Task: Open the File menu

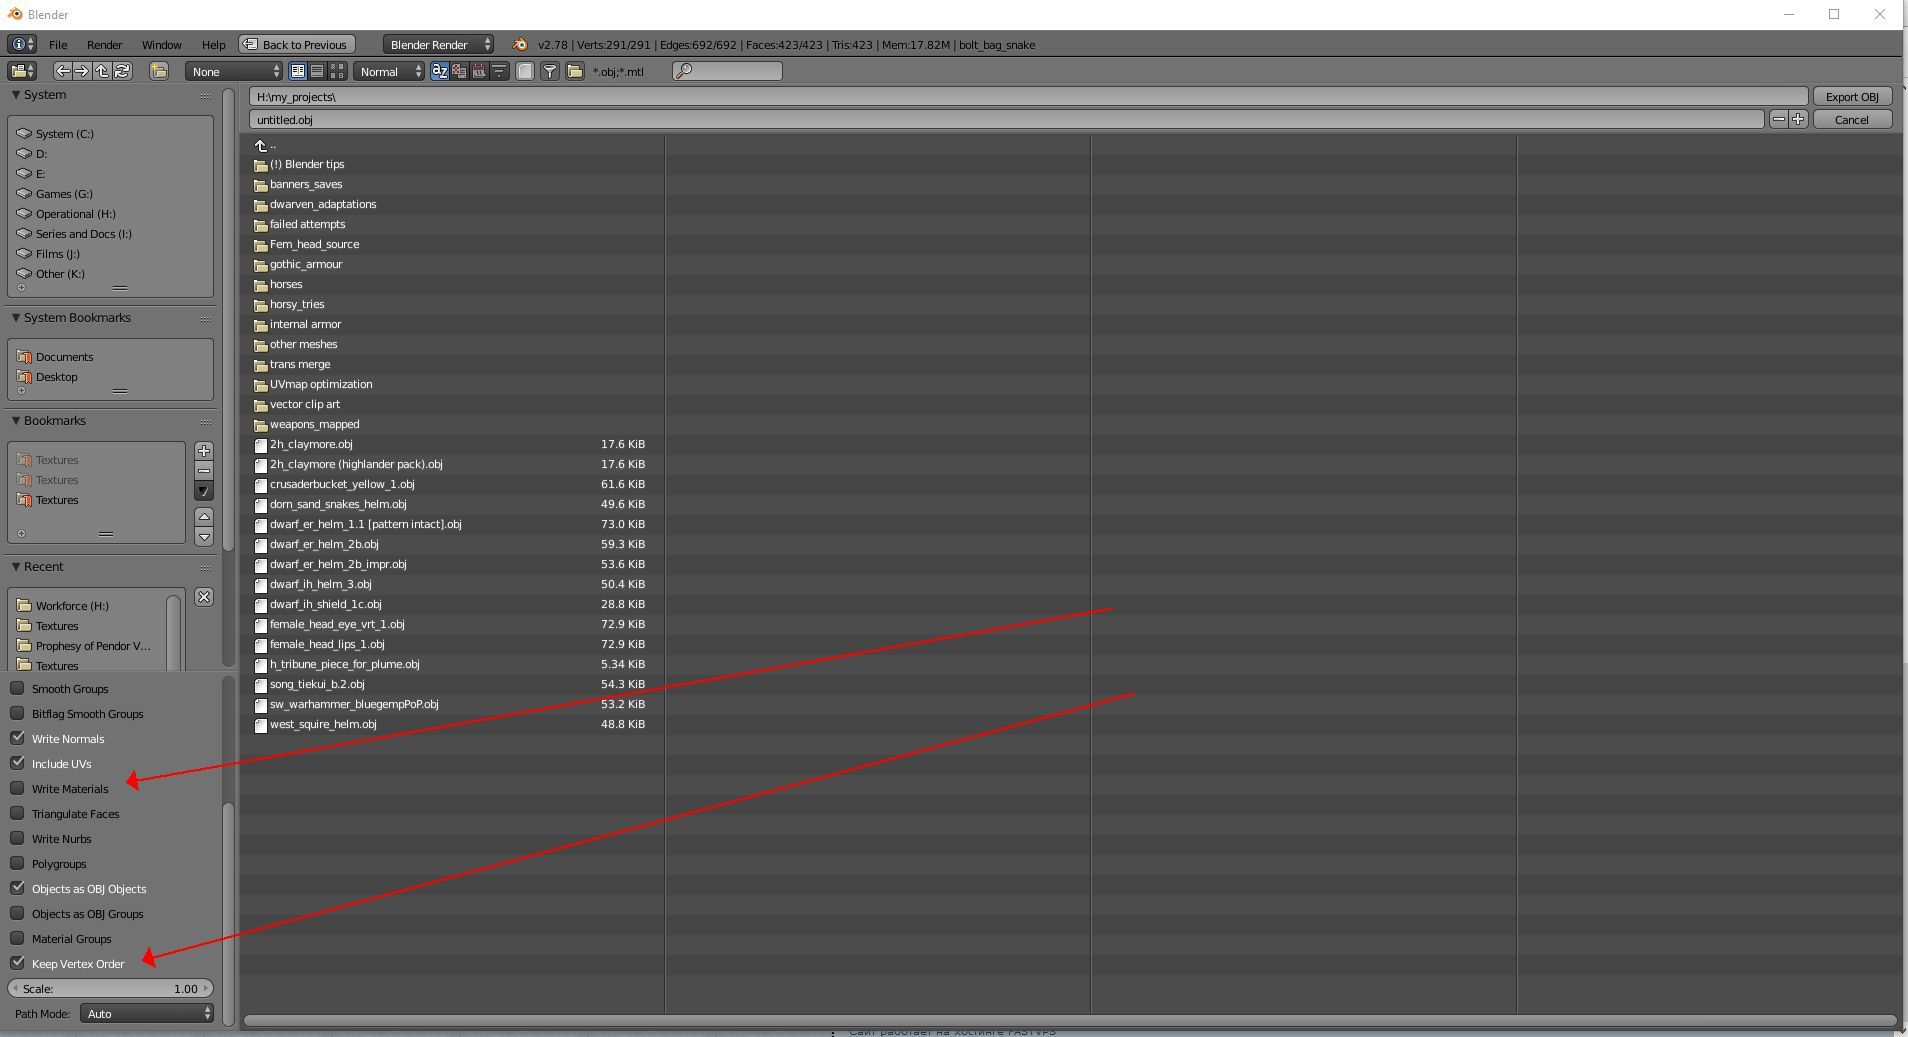Action: [x=58, y=44]
